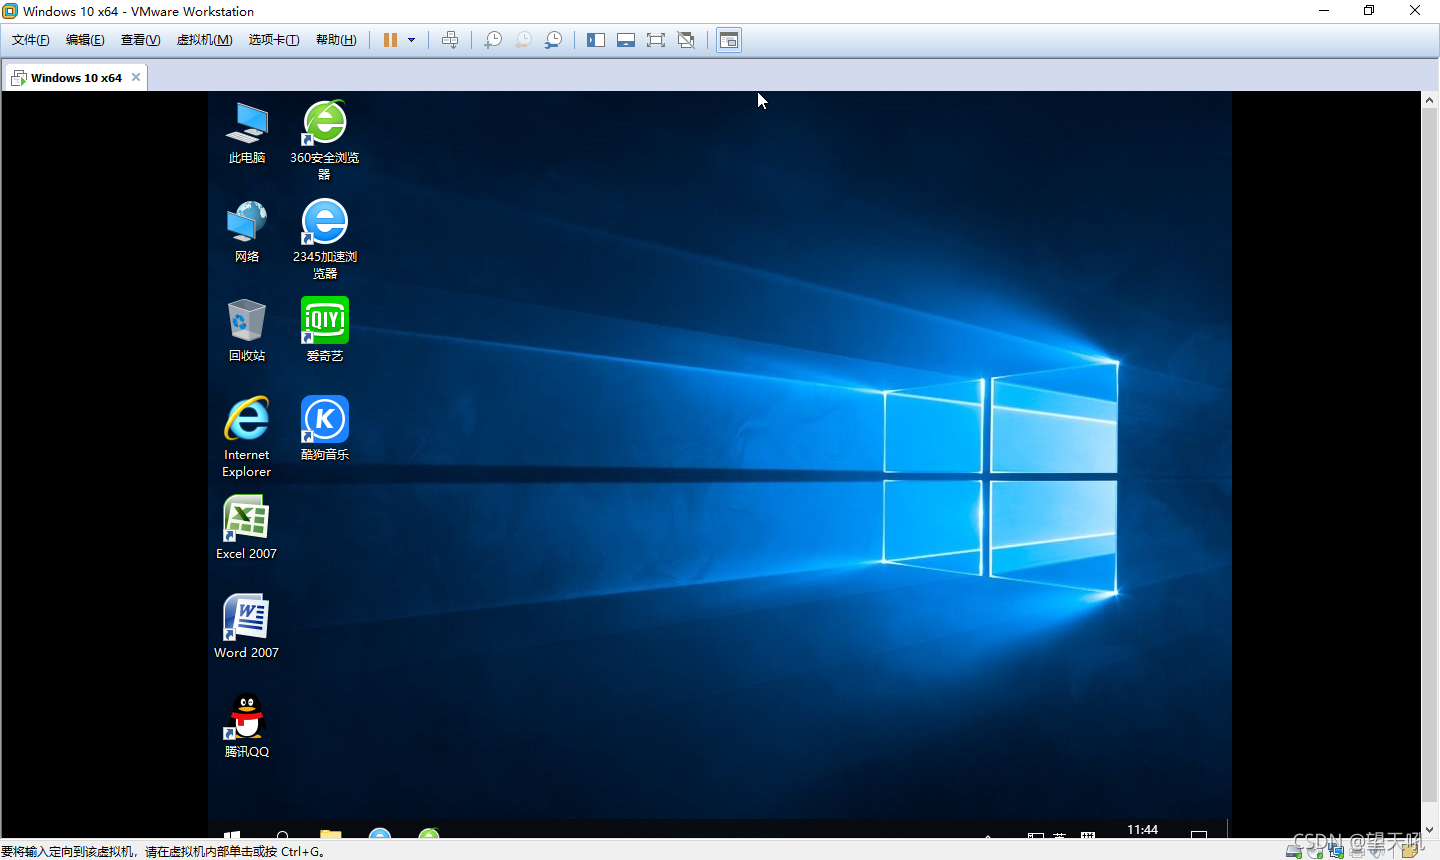Click the vertical scrollbar up arrow
Screen dimensions: 1440x860
(x=1429, y=100)
